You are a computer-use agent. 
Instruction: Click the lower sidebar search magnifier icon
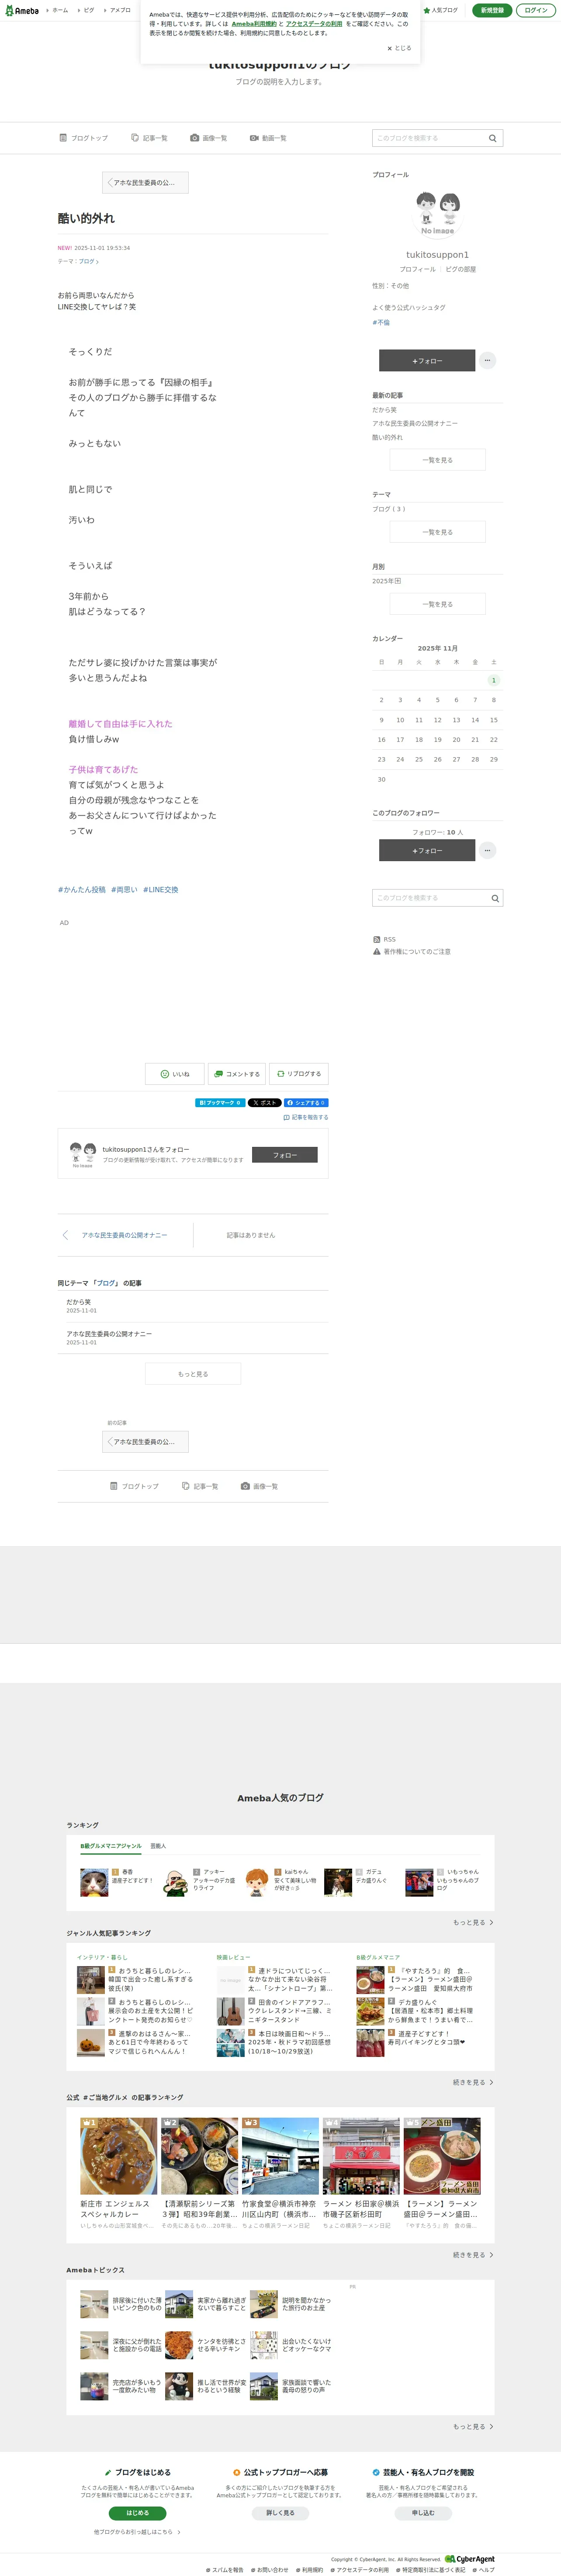495,898
